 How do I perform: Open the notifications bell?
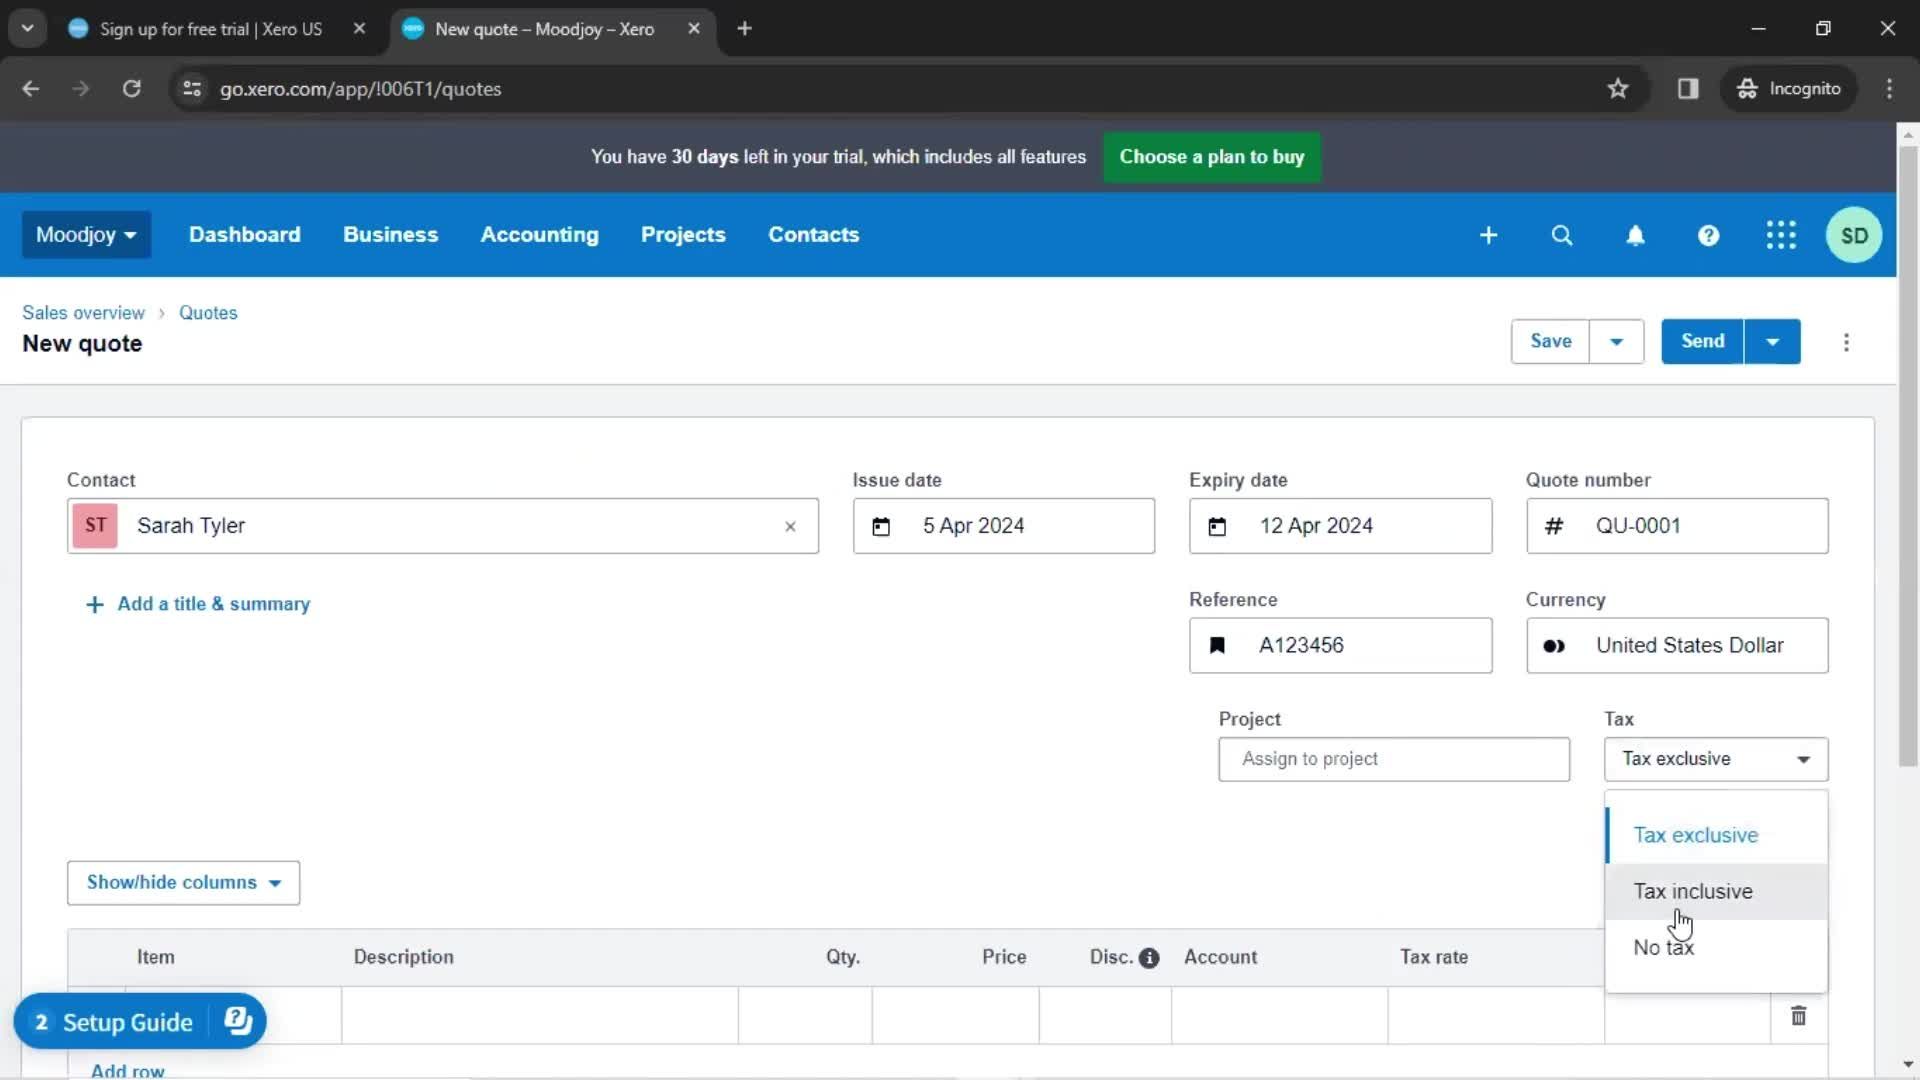tap(1635, 235)
